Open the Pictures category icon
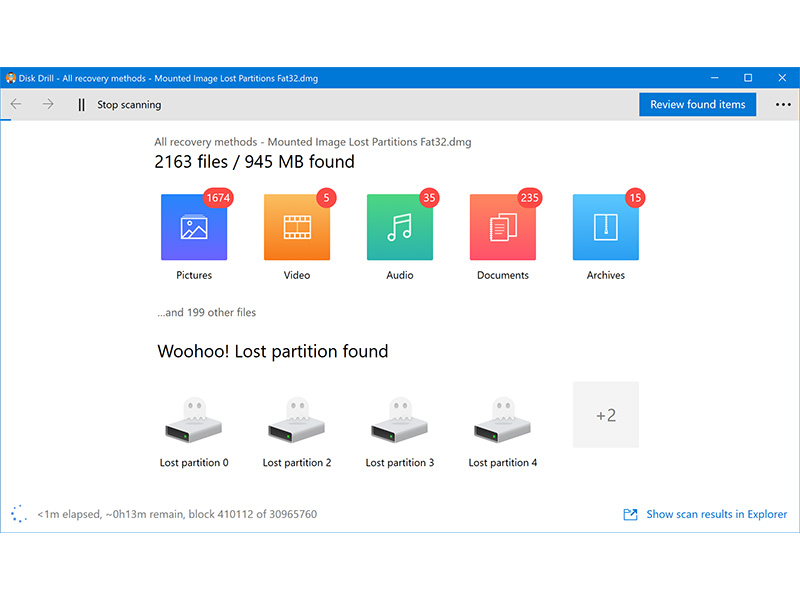 pyautogui.click(x=194, y=228)
